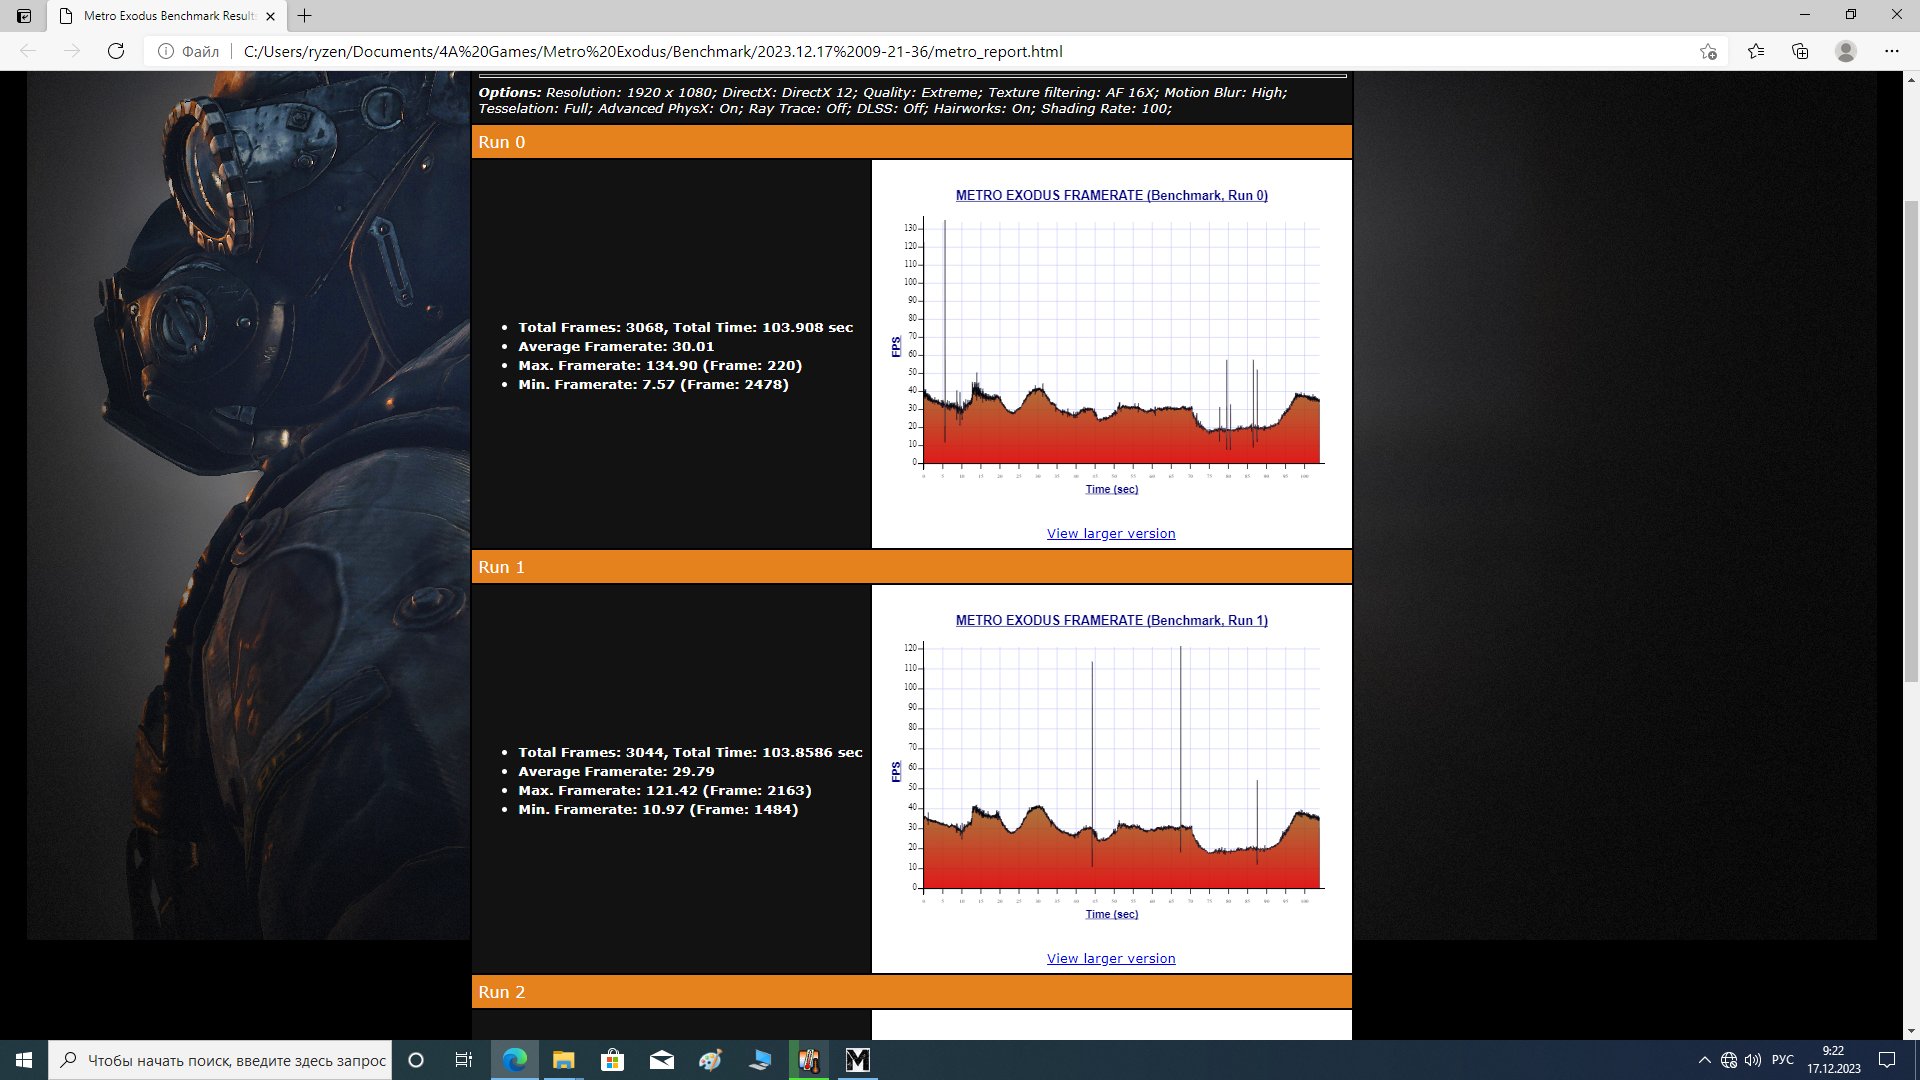The image size is (1920, 1080).
Task: Click the browser refresh icon
Action: click(116, 51)
